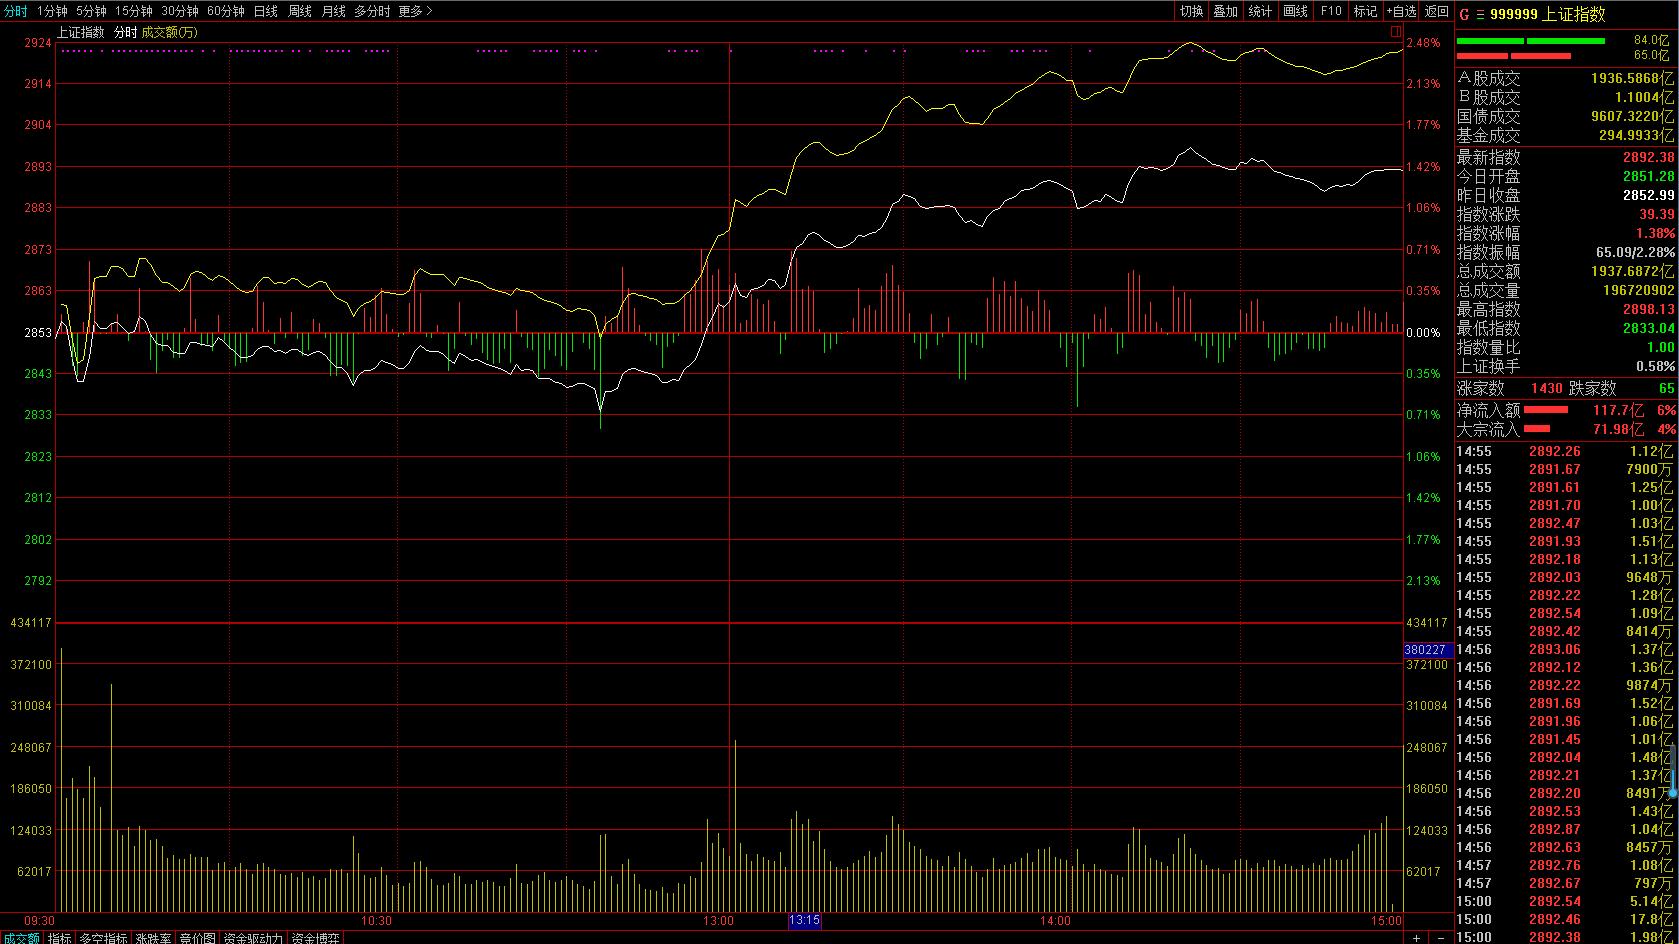This screenshot has width=1679, height=944.
Task: Click the green list icon before 999999
Action: (x=1480, y=13)
